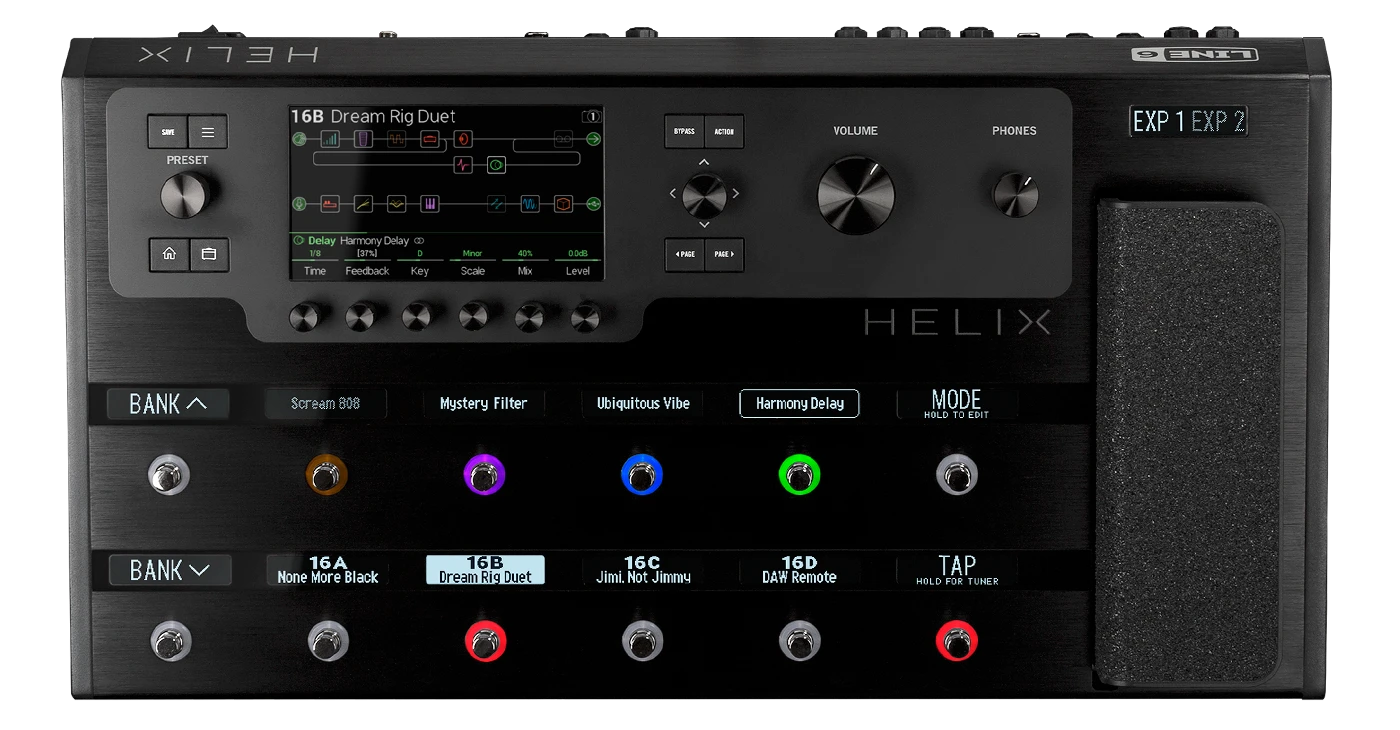Screen dimensions: 1400x730
Task: Select the purple compressor block on path 1
Action: [364, 139]
